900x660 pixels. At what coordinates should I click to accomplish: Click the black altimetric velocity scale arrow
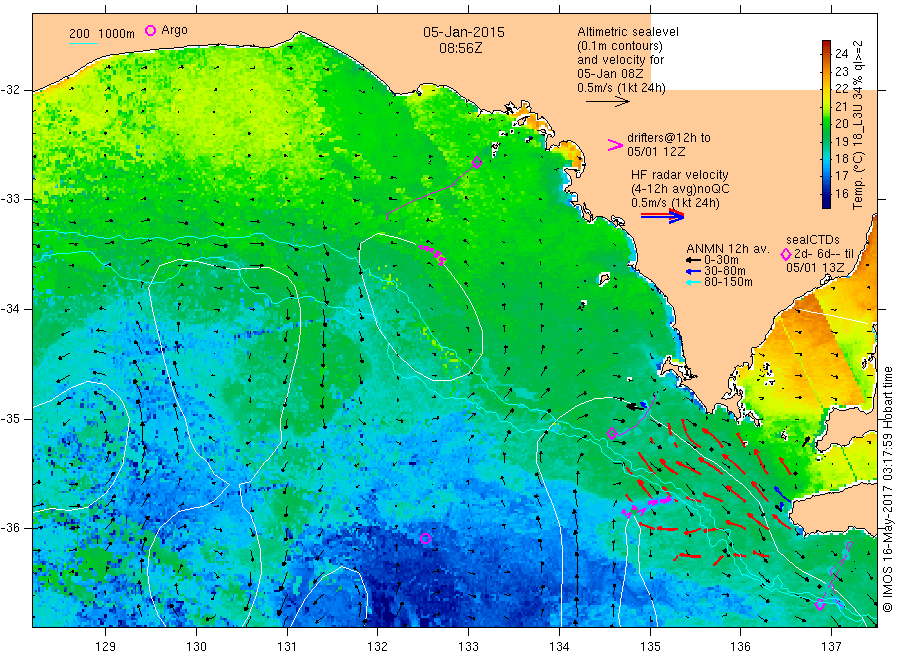pos(608,102)
